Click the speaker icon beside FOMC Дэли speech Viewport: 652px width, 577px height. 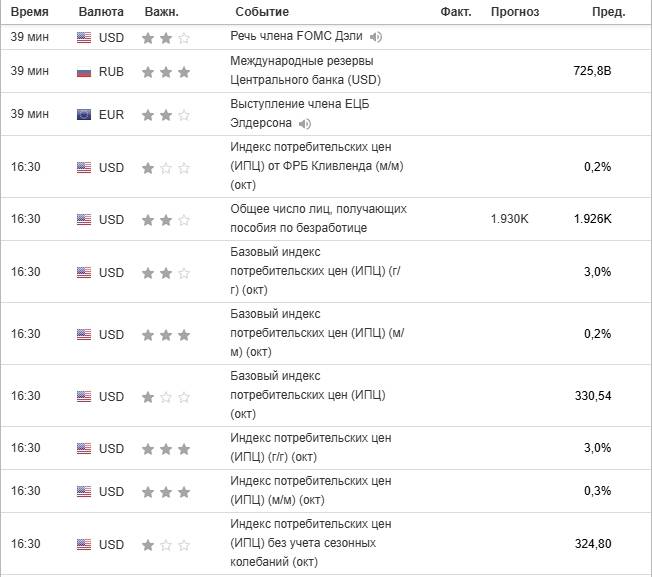click(376, 38)
